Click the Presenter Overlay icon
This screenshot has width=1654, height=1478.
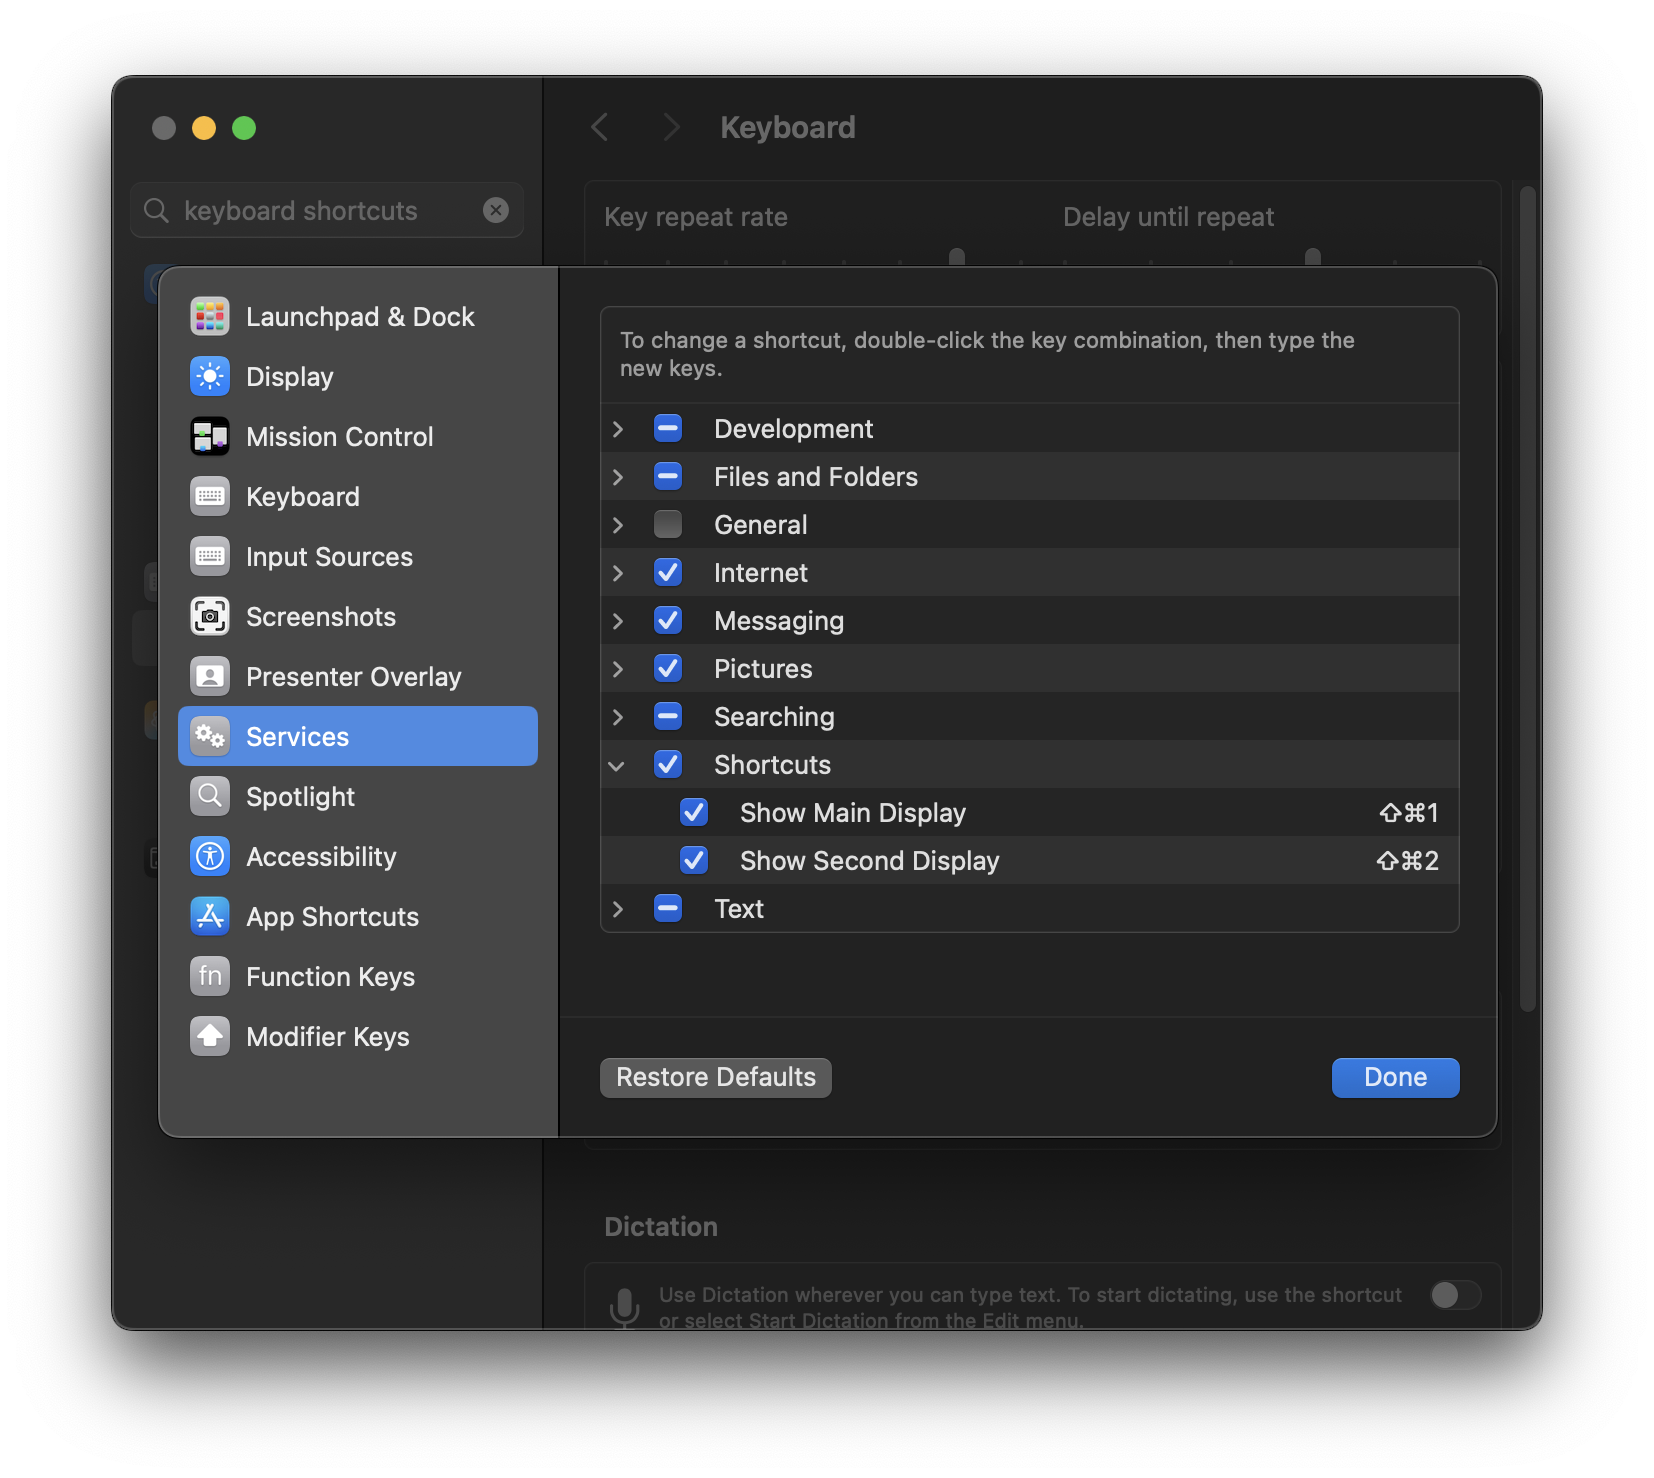pos(210,677)
